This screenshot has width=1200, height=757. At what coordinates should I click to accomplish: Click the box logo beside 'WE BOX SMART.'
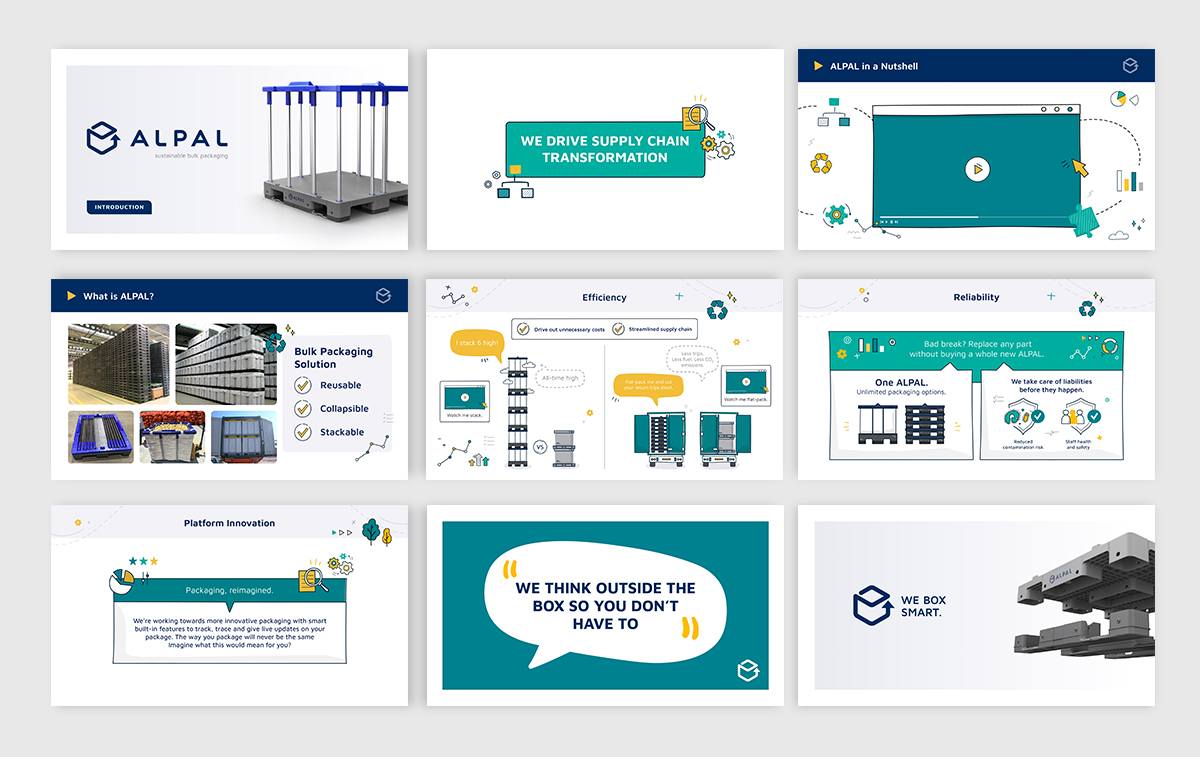(x=871, y=606)
